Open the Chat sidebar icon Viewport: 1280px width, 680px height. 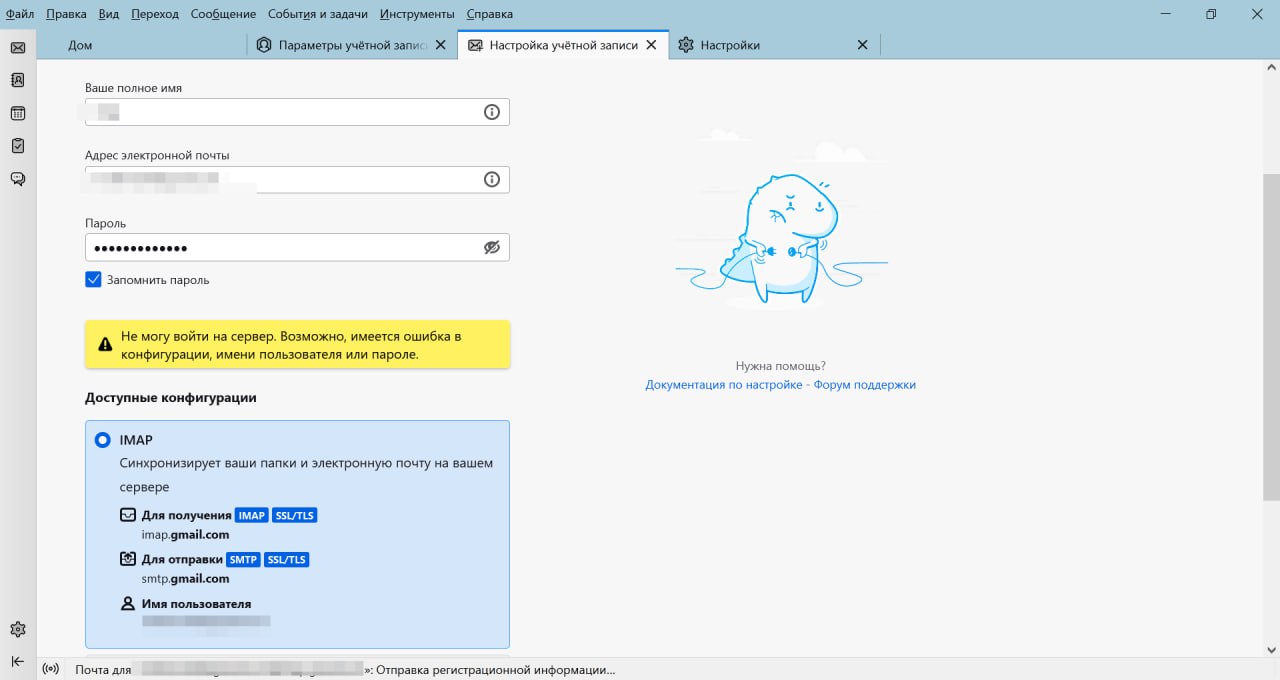tap(18, 179)
